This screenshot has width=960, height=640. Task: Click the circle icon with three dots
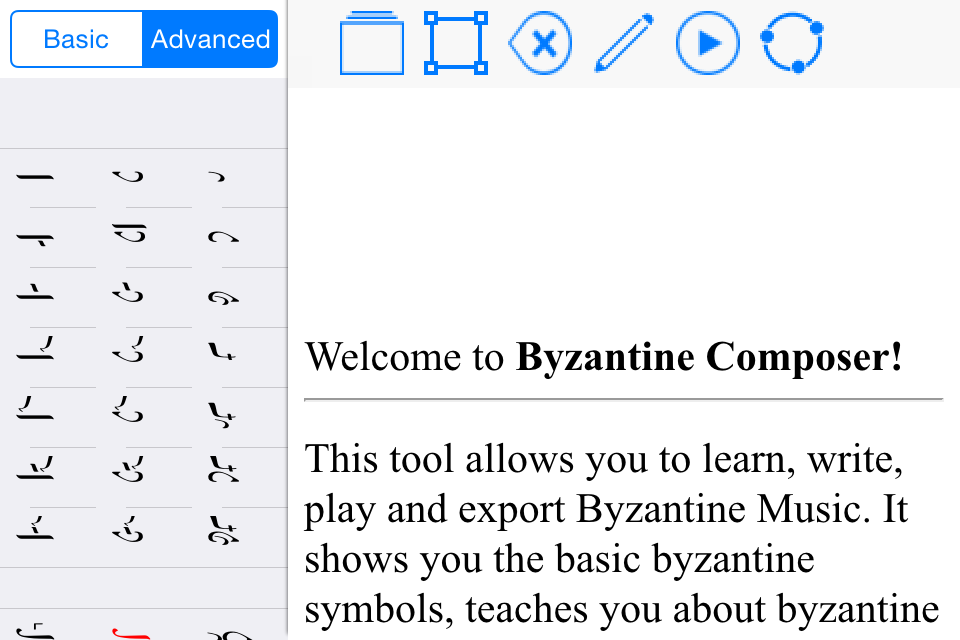pos(792,43)
